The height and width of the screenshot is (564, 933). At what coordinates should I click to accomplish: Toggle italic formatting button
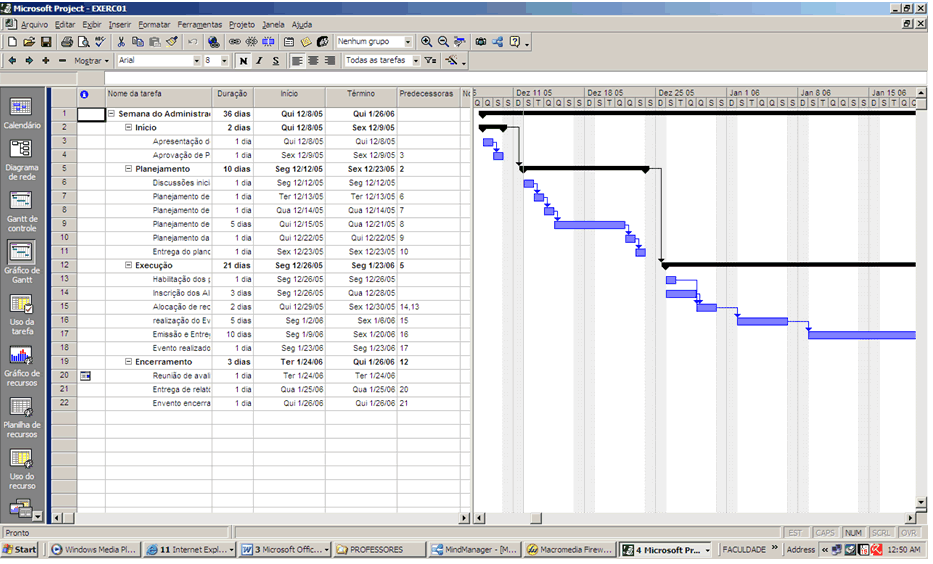click(x=259, y=61)
